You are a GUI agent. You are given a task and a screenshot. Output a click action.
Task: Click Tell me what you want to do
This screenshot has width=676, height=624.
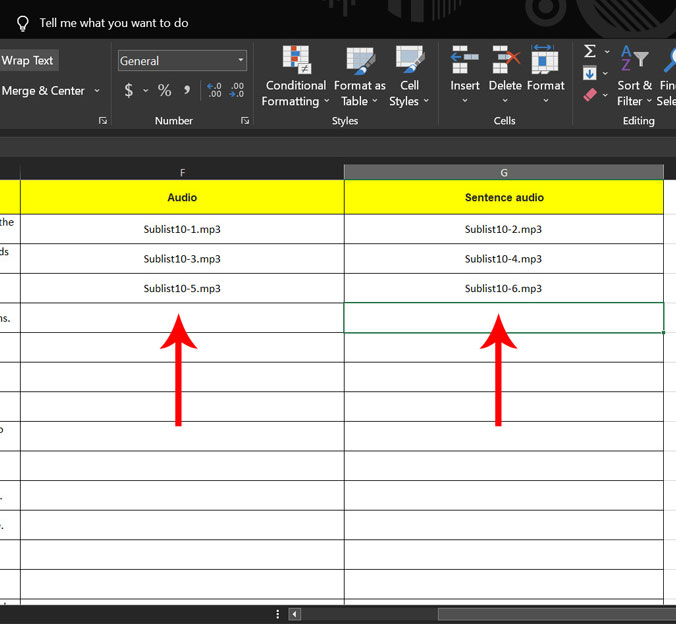click(114, 23)
